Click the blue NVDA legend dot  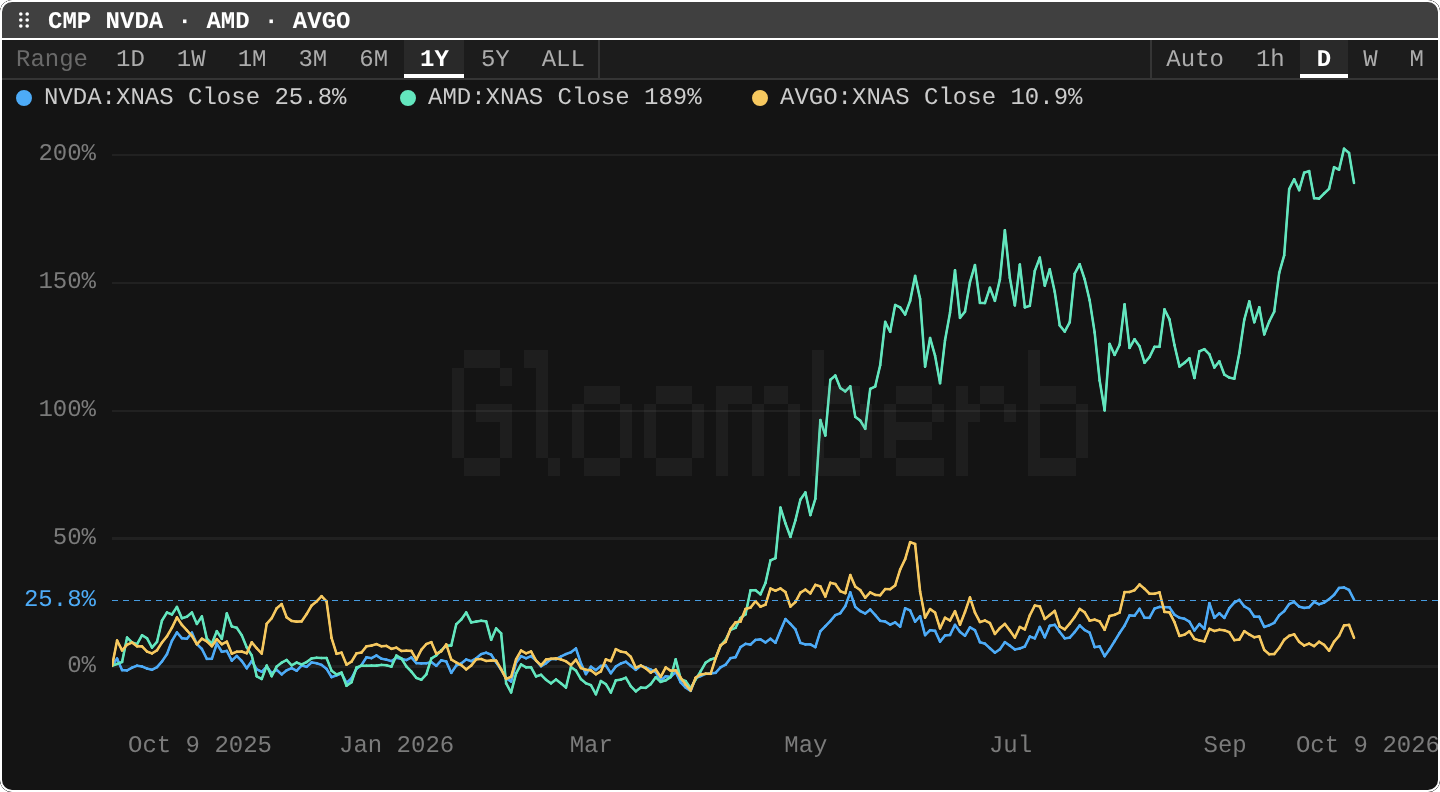pyautogui.click(x=25, y=98)
